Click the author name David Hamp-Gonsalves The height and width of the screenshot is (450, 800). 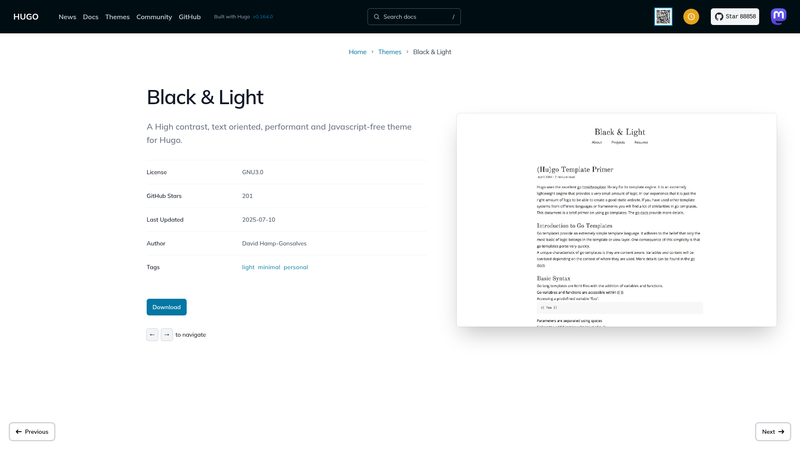(x=274, y=243)
